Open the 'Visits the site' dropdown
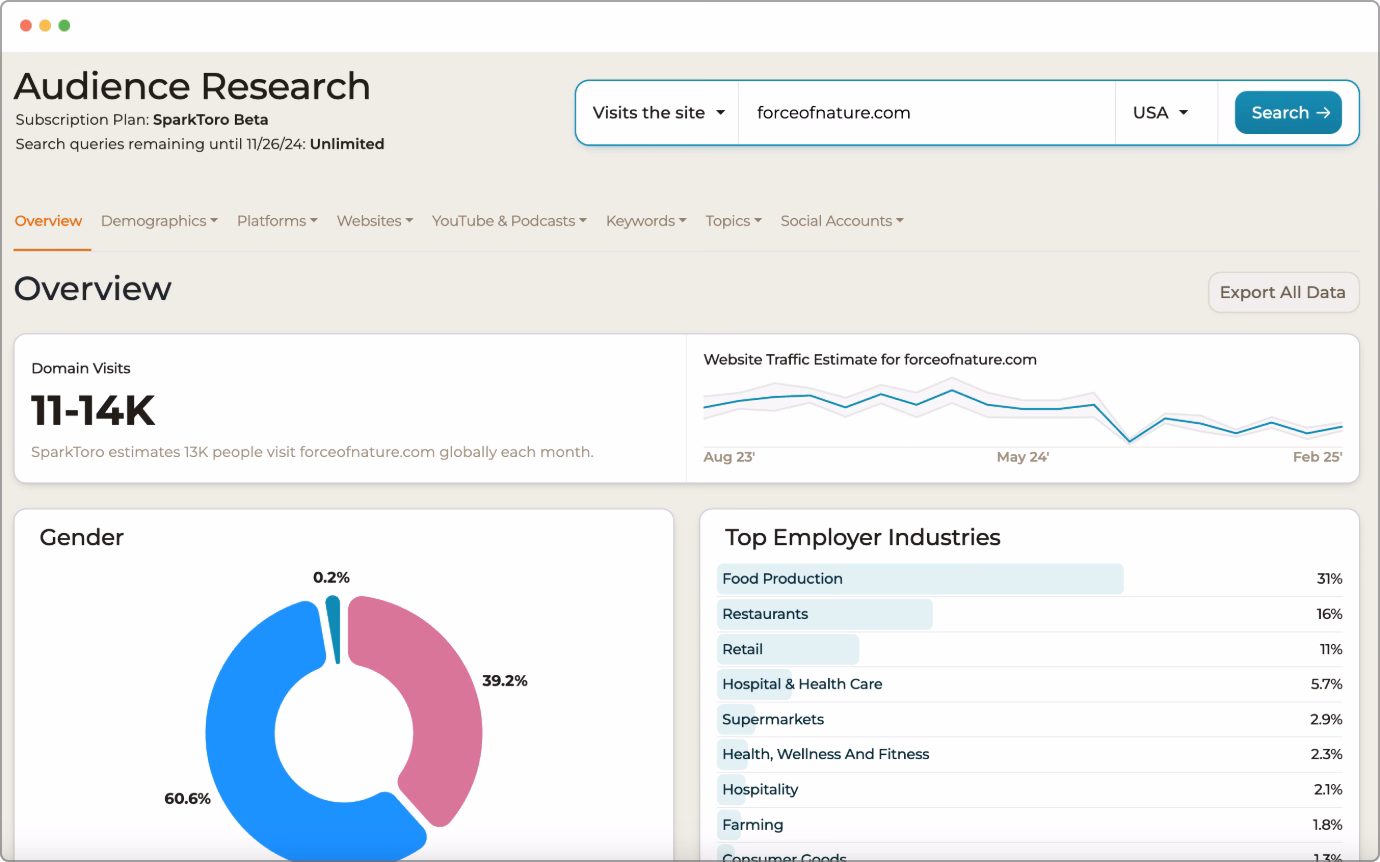Image resolution: width=1380 pixels, height=862 pixels. [658, 113]
